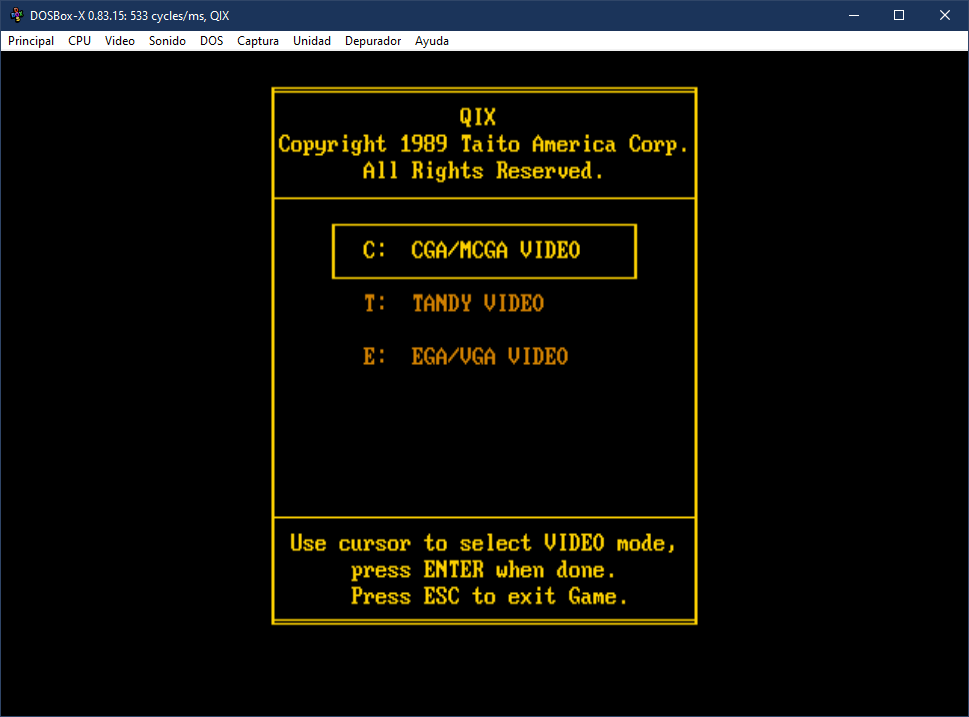The image size is (969, 717).
Task: Select the CGA/MCGA VIDEO option
Action: 495,251
